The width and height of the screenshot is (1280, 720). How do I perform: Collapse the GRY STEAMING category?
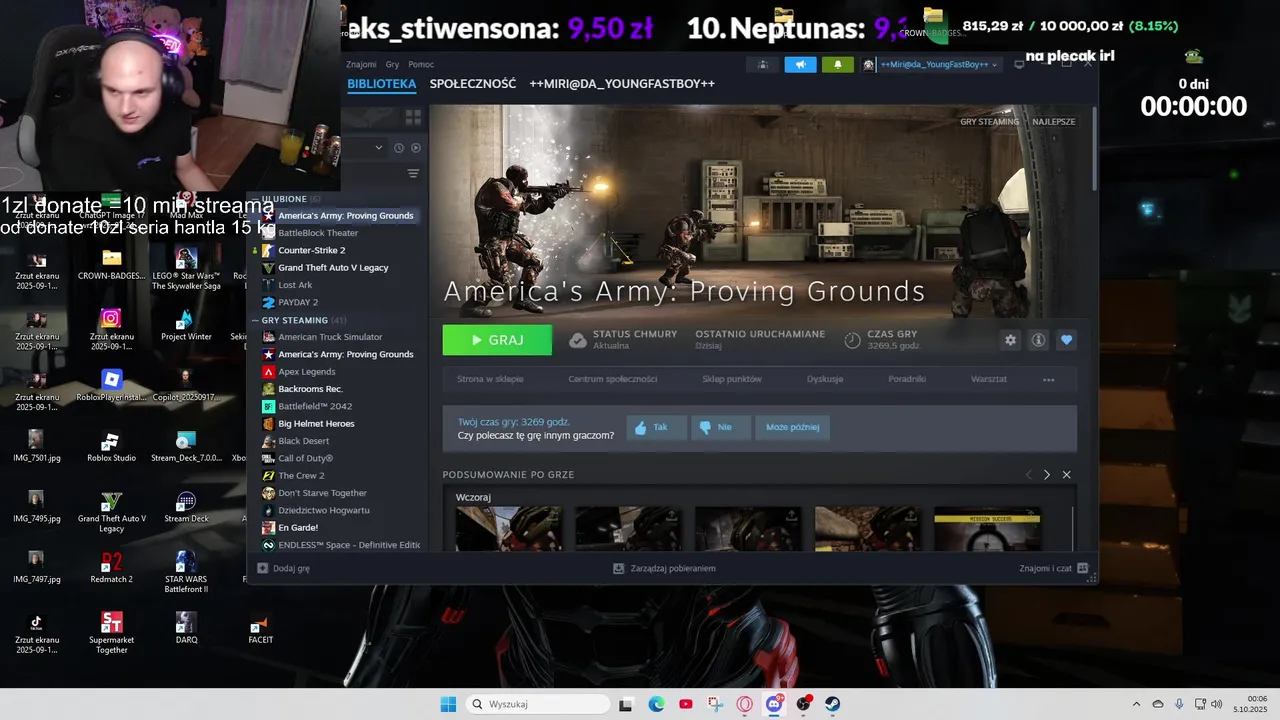[x=294, y=320]
